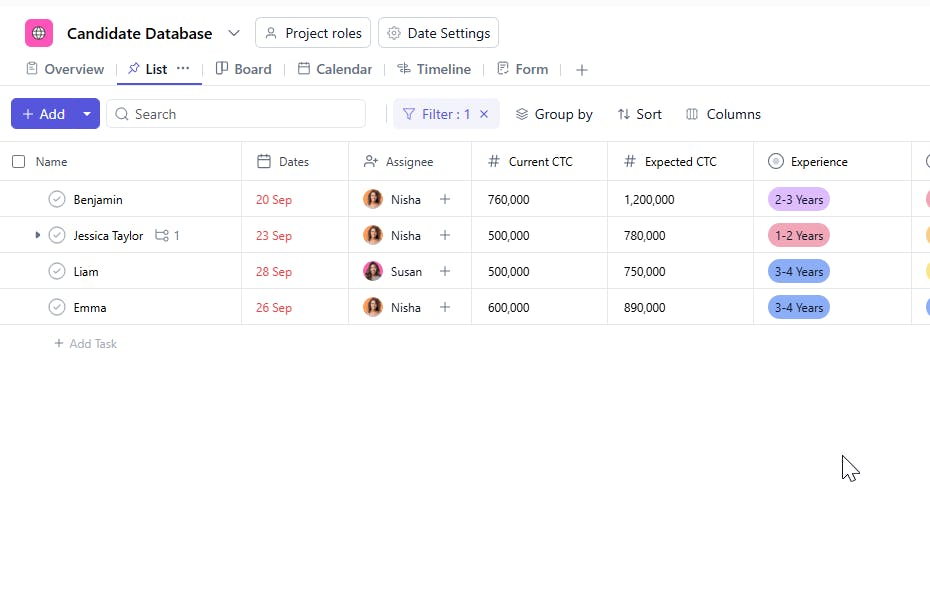Add assignee to Benjamin's row
Viewport: 930px width, 600px height.
click(x=445, y=200)
